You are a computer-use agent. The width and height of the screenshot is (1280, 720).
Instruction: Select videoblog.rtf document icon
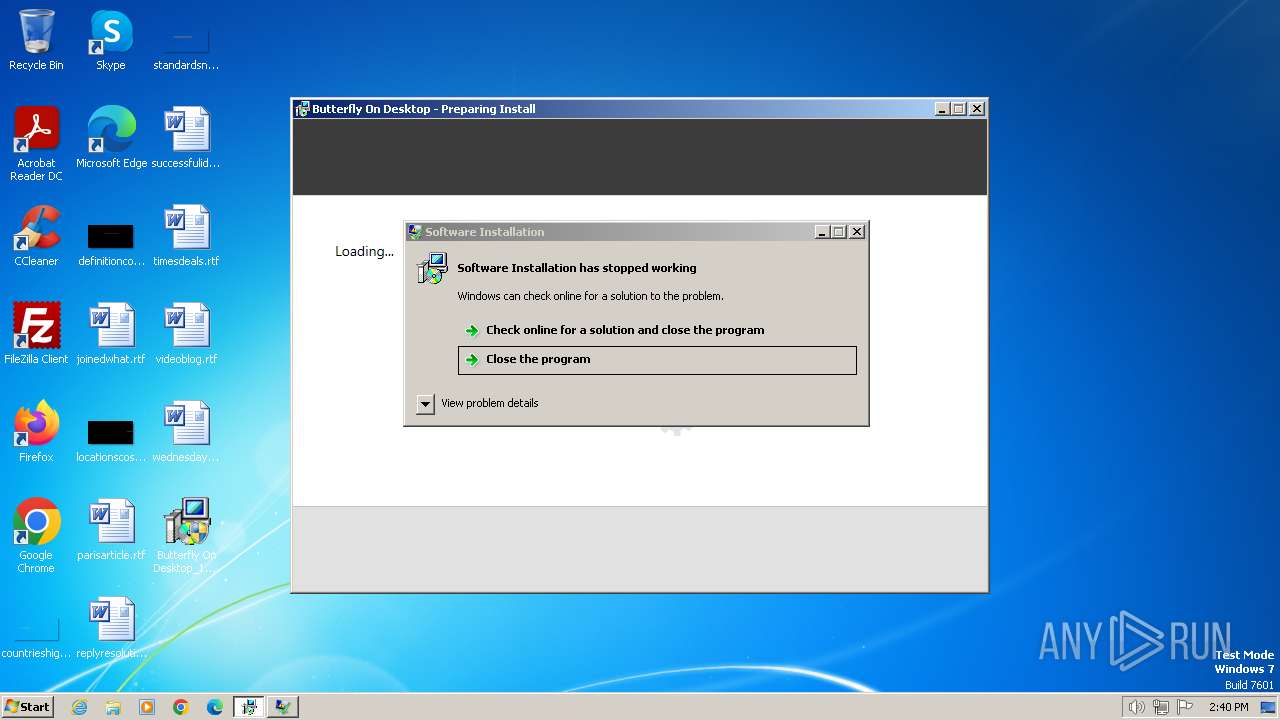point(186,334)
